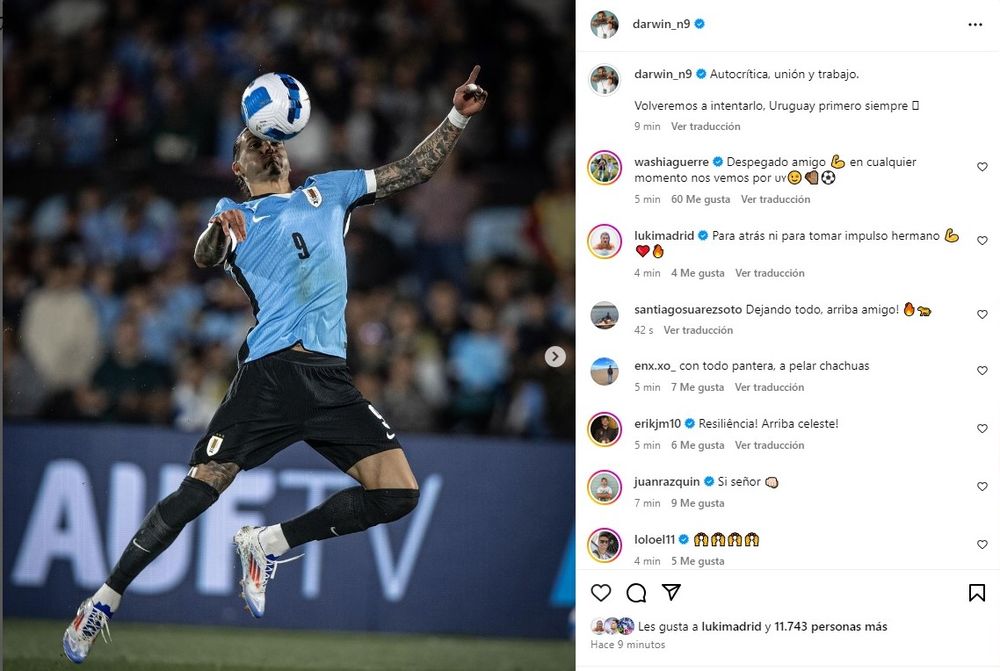Like the post with the heart icon
Image resolution: width=1000 pixels, height=671 pixels.
(x=601, y=593)
